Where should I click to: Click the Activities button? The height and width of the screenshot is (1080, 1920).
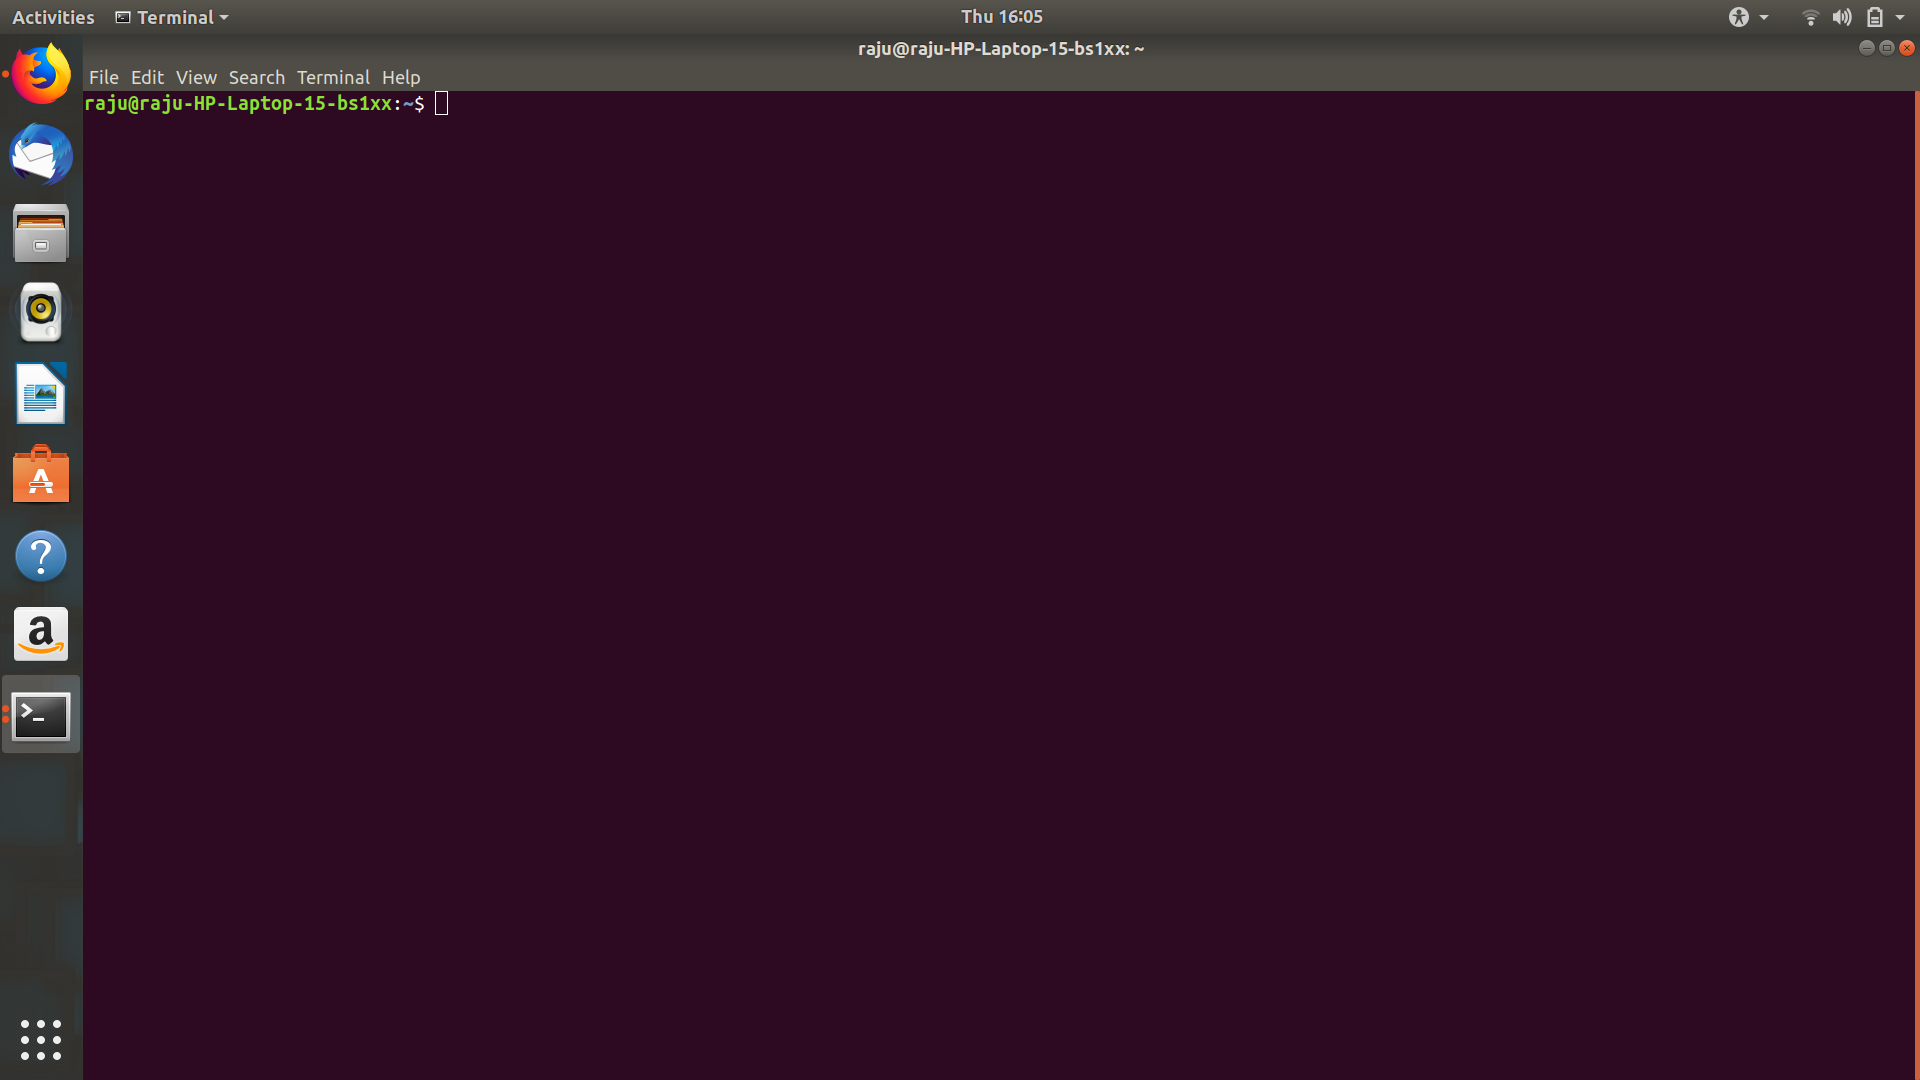(53, 17)
